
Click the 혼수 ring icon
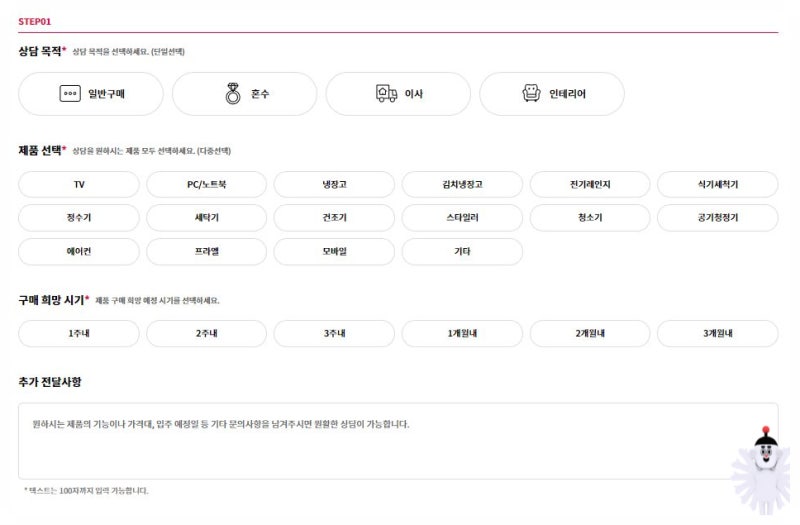[232, 94]
